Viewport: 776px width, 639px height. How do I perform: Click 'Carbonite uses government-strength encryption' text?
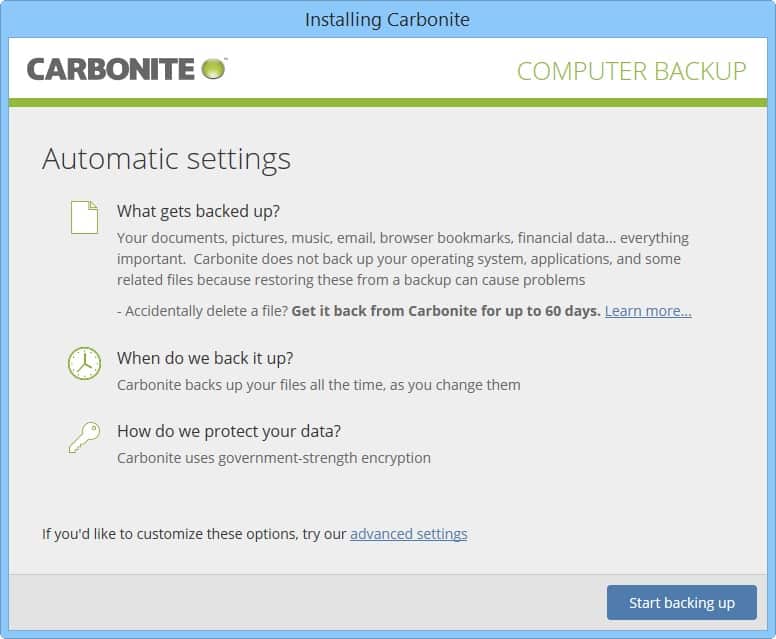(274, 458)
